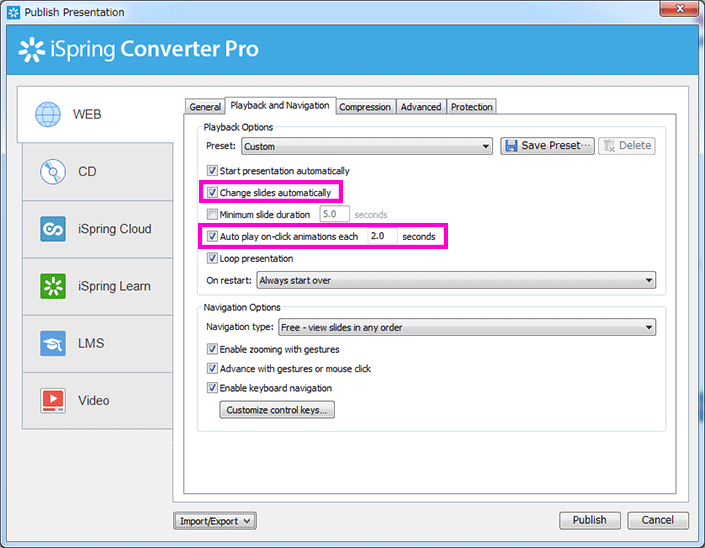This screenshot has height=548, width=705.
Task: Switch to the General tab
Action: [205, 107]
